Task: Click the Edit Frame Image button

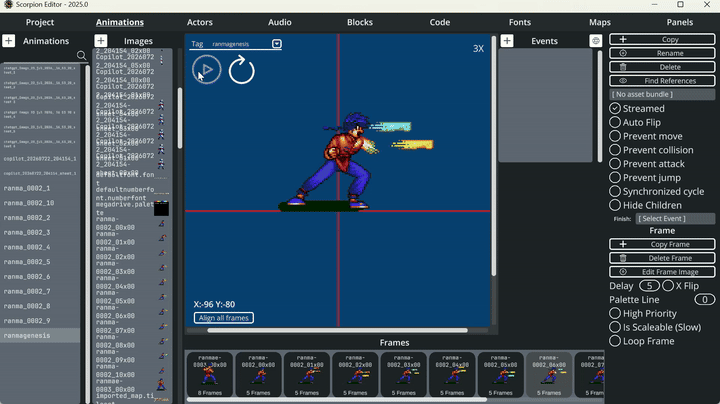Action: point(662,272)
